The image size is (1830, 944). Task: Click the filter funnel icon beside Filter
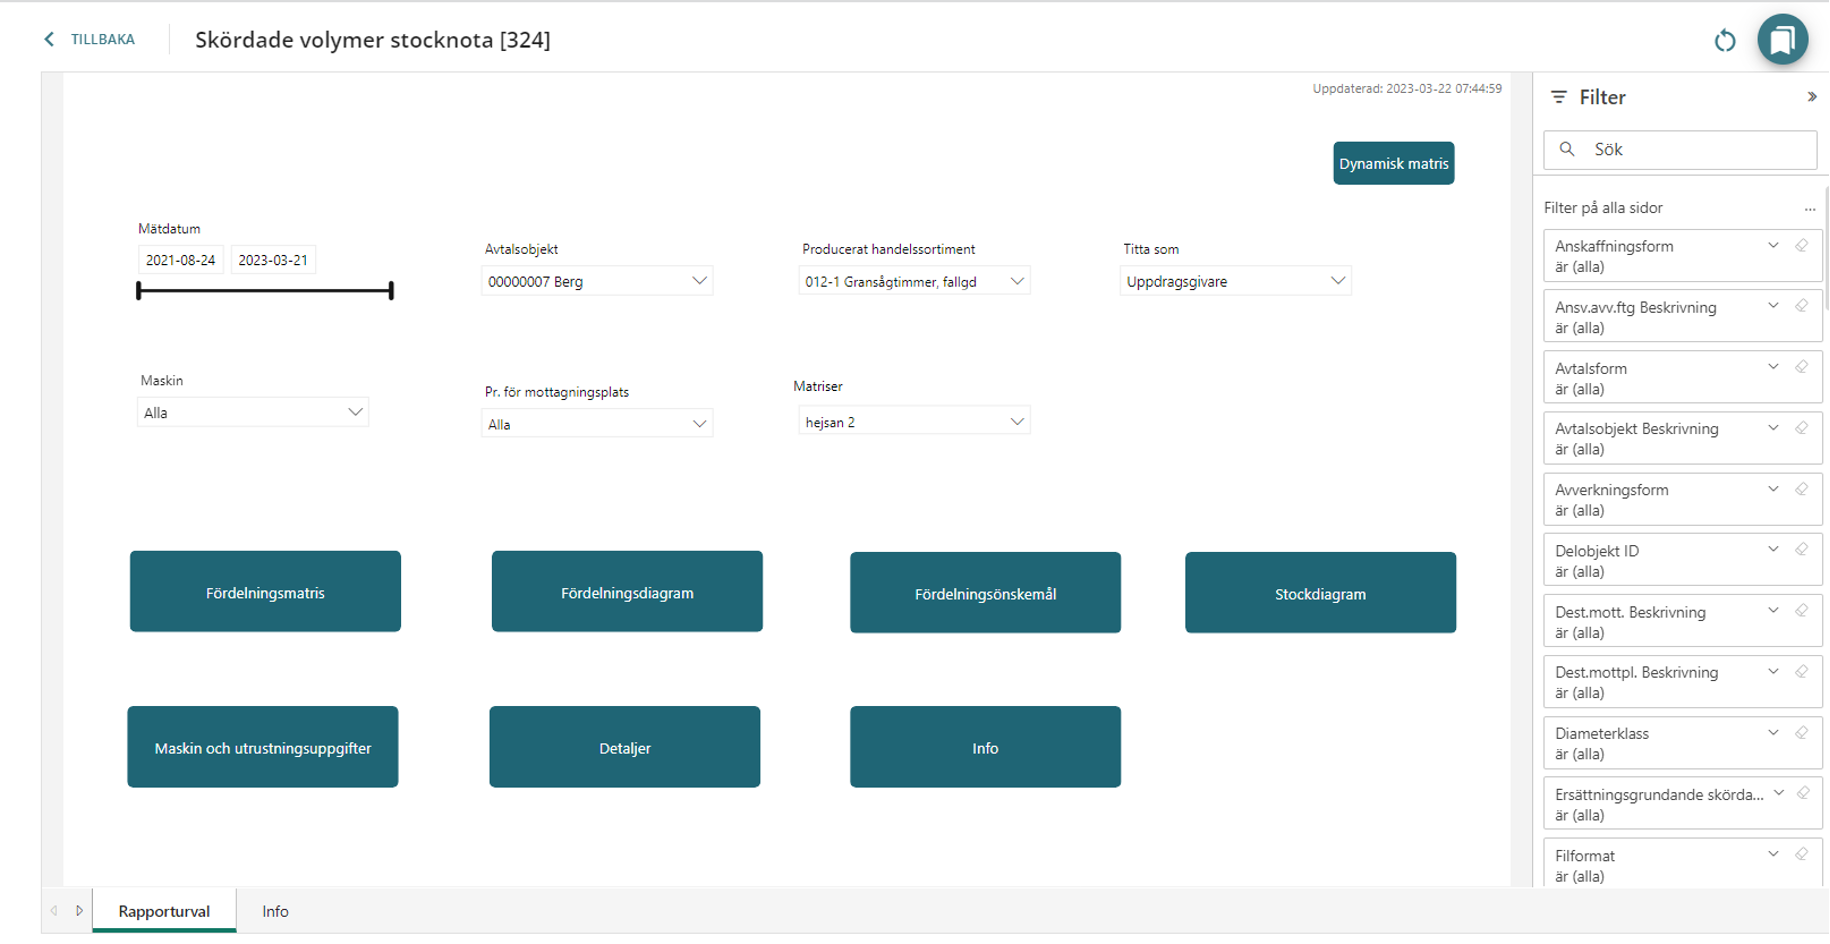[x=1558, y=97]
